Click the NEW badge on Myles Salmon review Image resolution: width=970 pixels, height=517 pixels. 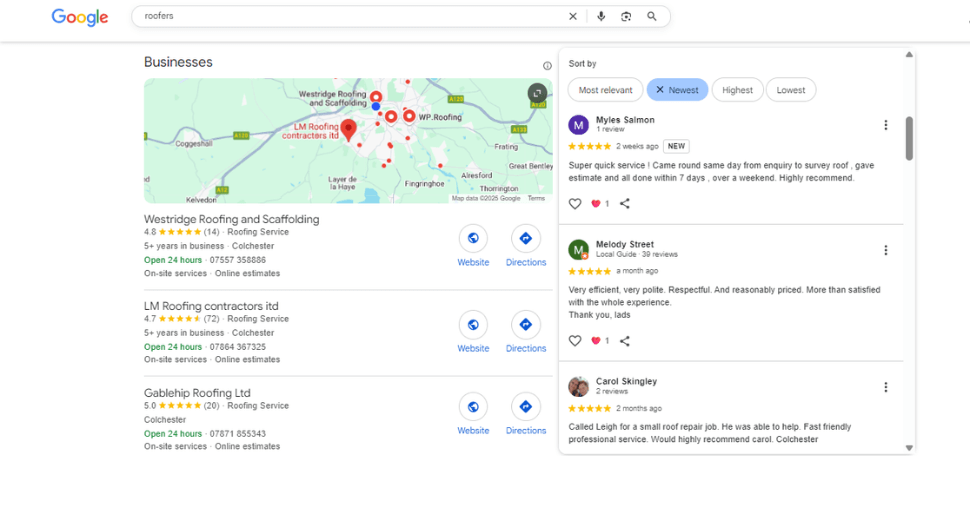676,147
